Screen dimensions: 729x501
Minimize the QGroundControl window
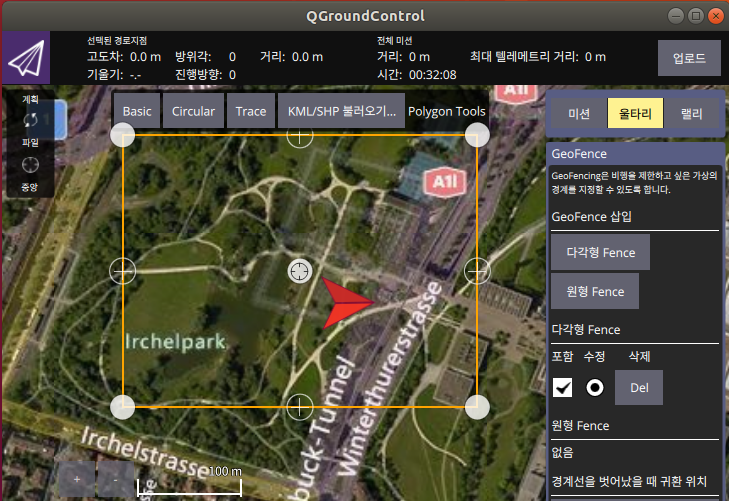676,16
